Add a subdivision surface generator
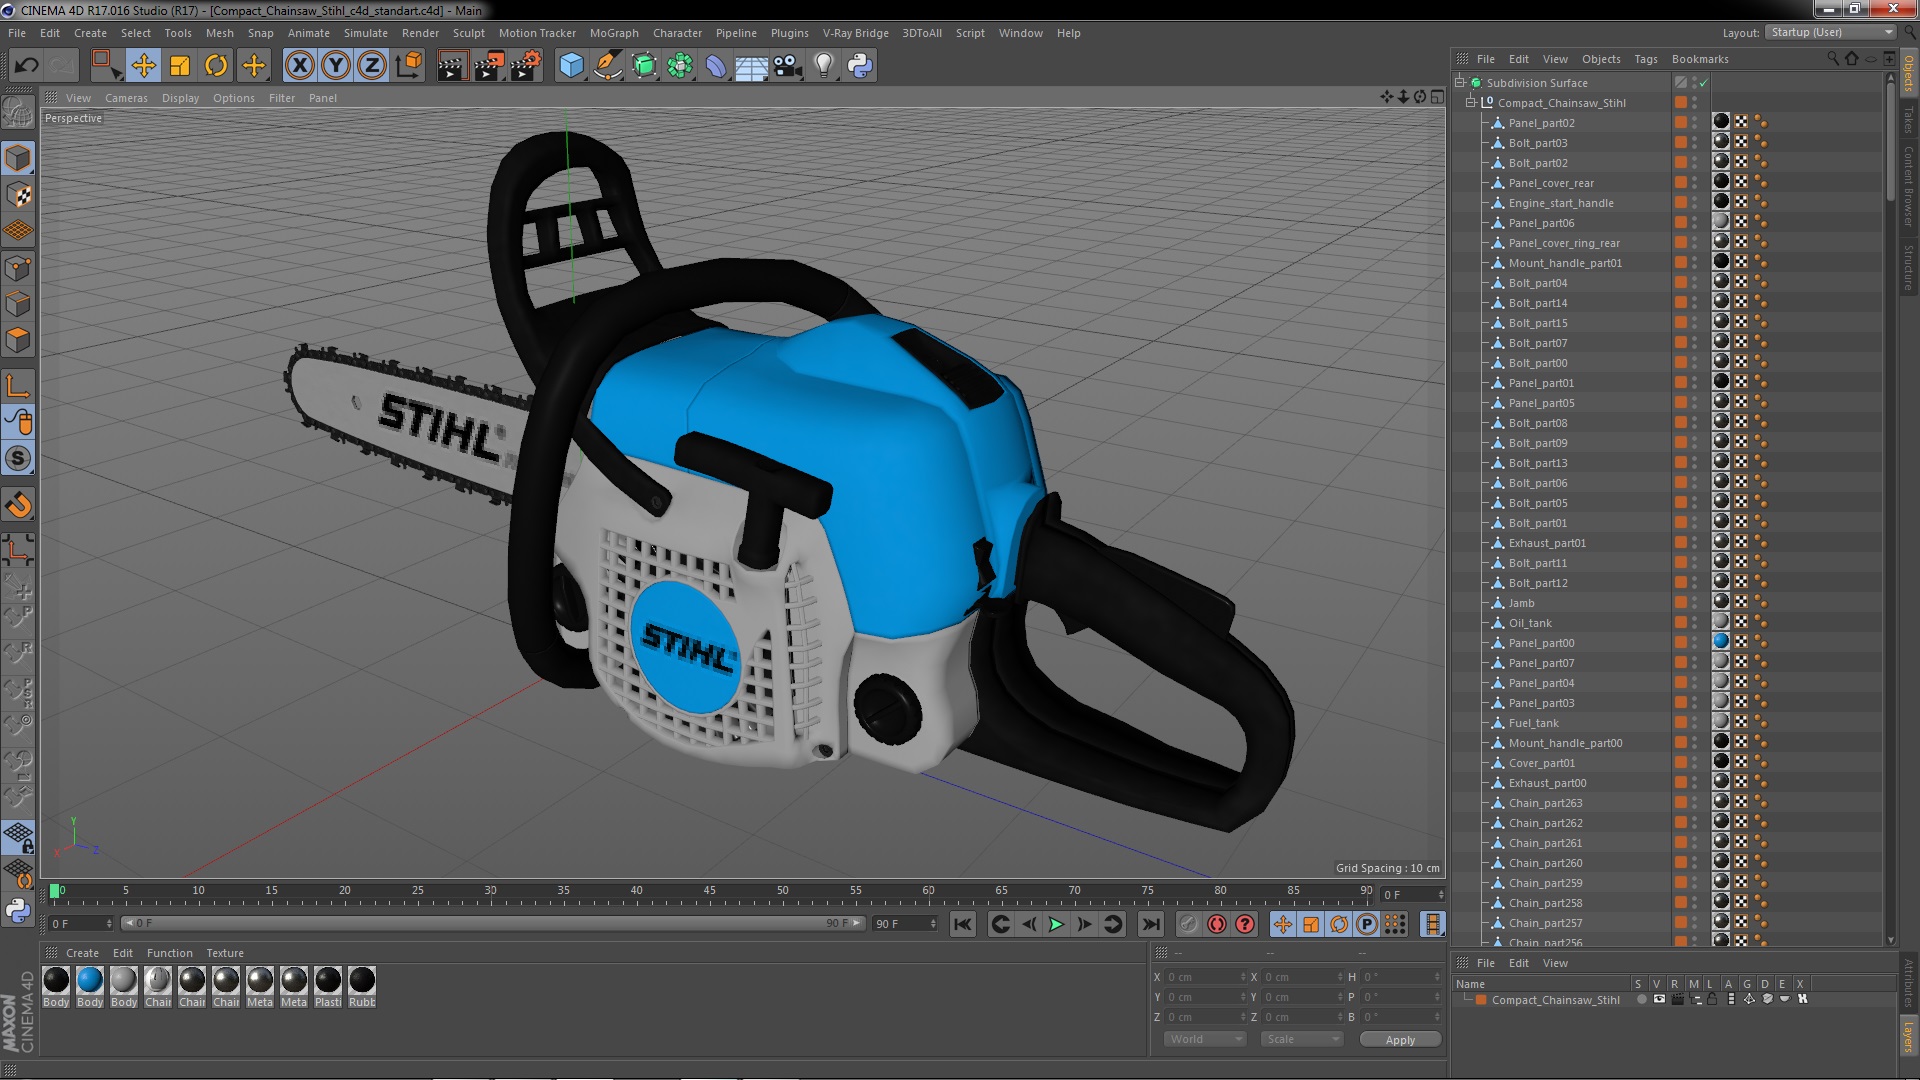1920x1080 pixels. (644, 66)
